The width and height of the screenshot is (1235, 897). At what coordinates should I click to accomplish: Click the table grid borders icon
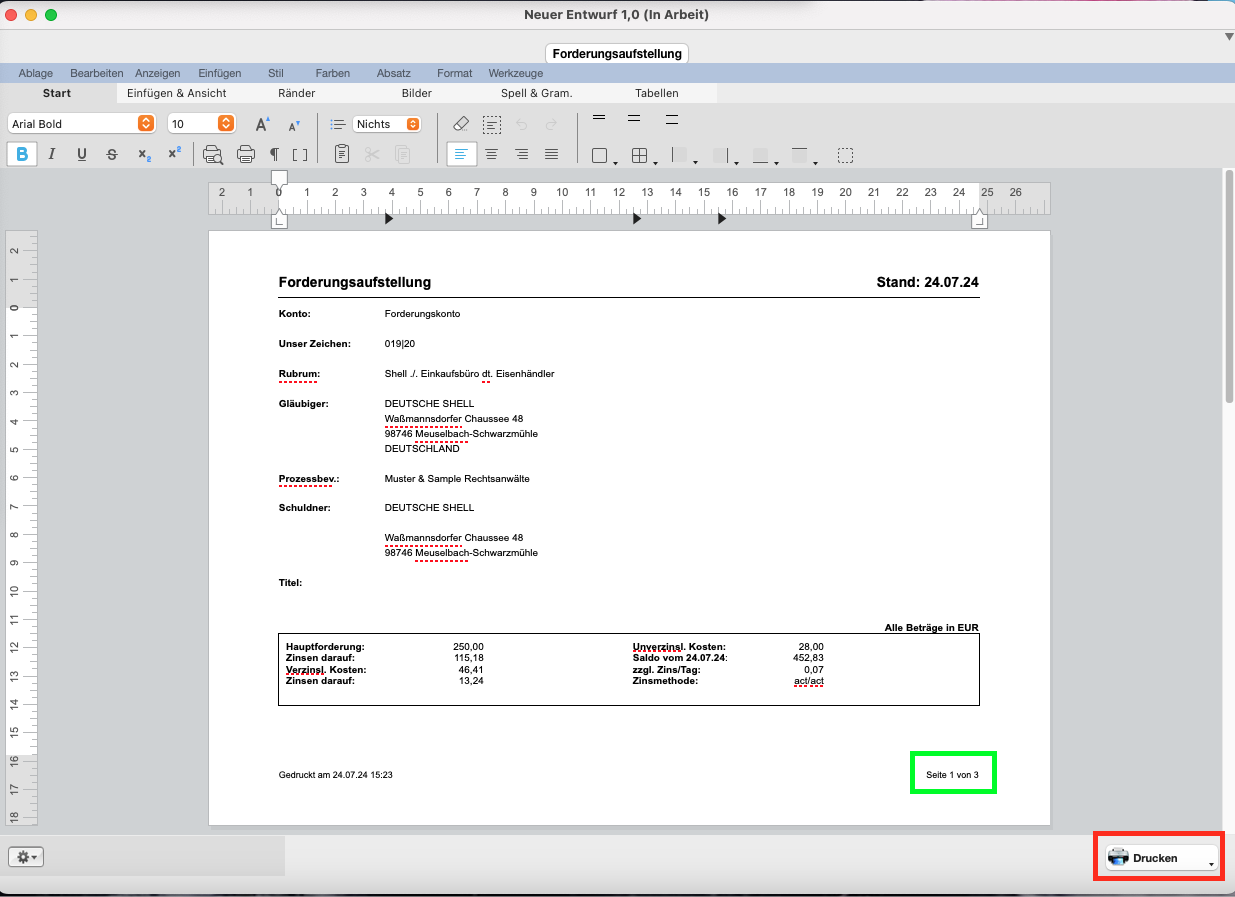click(x=640, y=156)
